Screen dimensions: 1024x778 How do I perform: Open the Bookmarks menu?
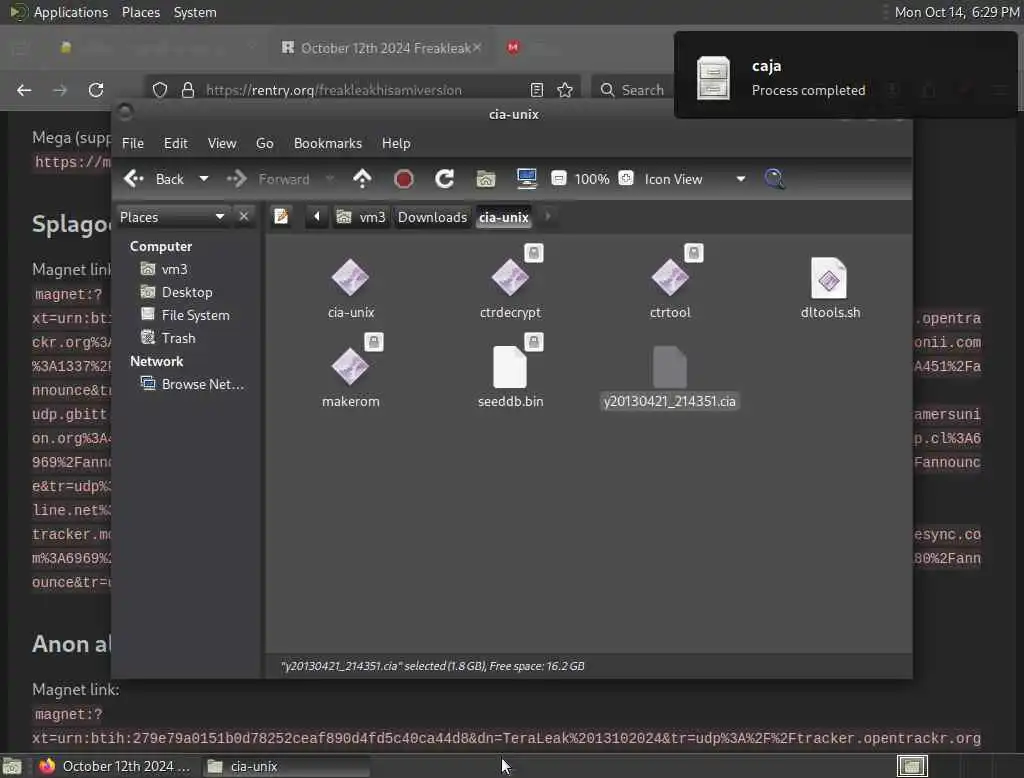click(328, 143)
